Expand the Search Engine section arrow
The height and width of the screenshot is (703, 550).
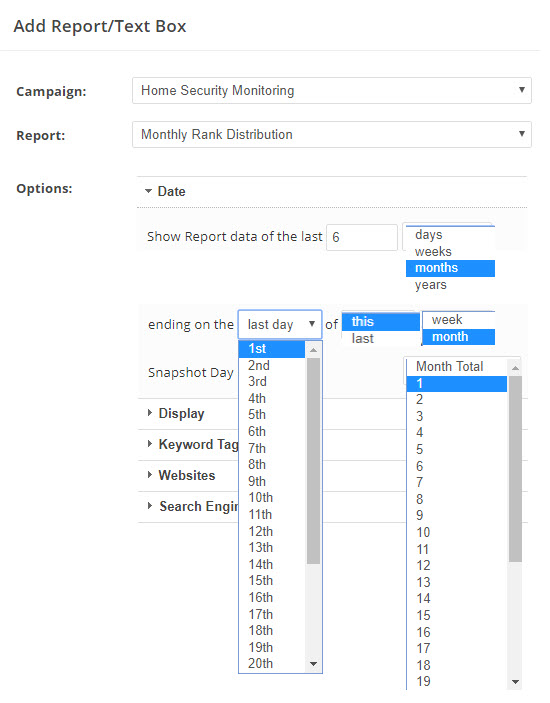(150, 506)
